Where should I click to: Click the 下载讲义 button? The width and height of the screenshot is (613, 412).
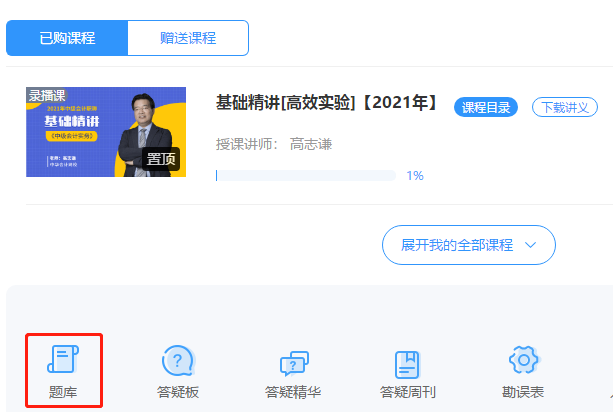point(565,107)
